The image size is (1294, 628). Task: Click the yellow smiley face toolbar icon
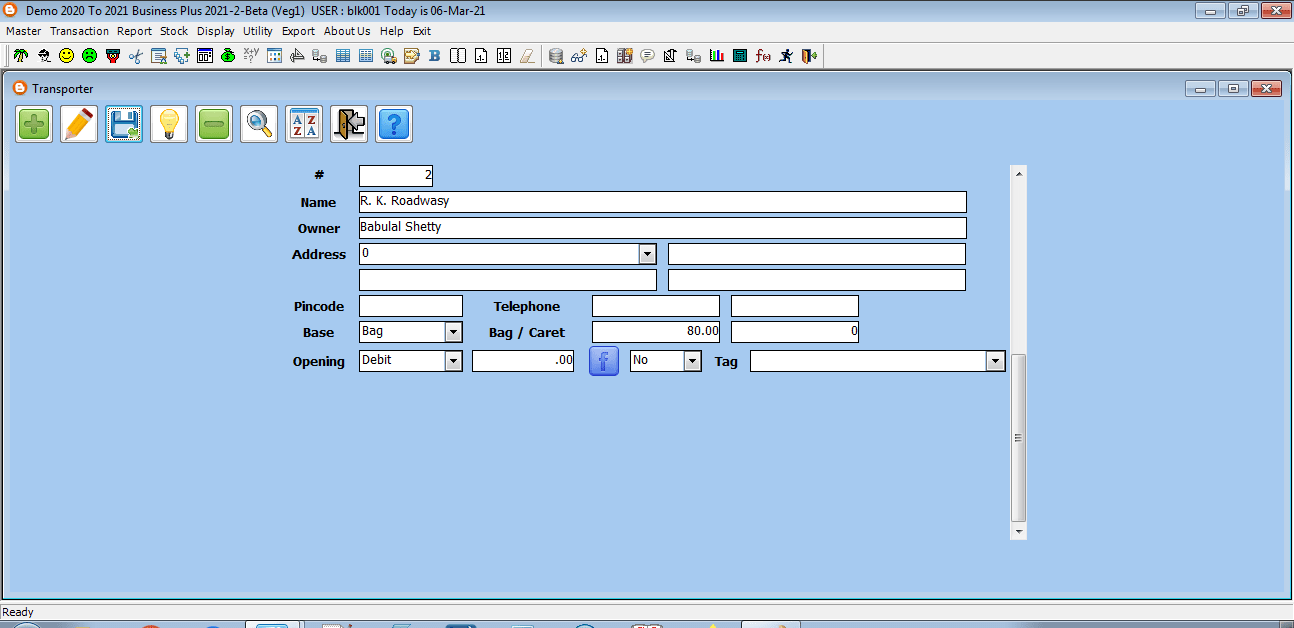click(66, 56)
